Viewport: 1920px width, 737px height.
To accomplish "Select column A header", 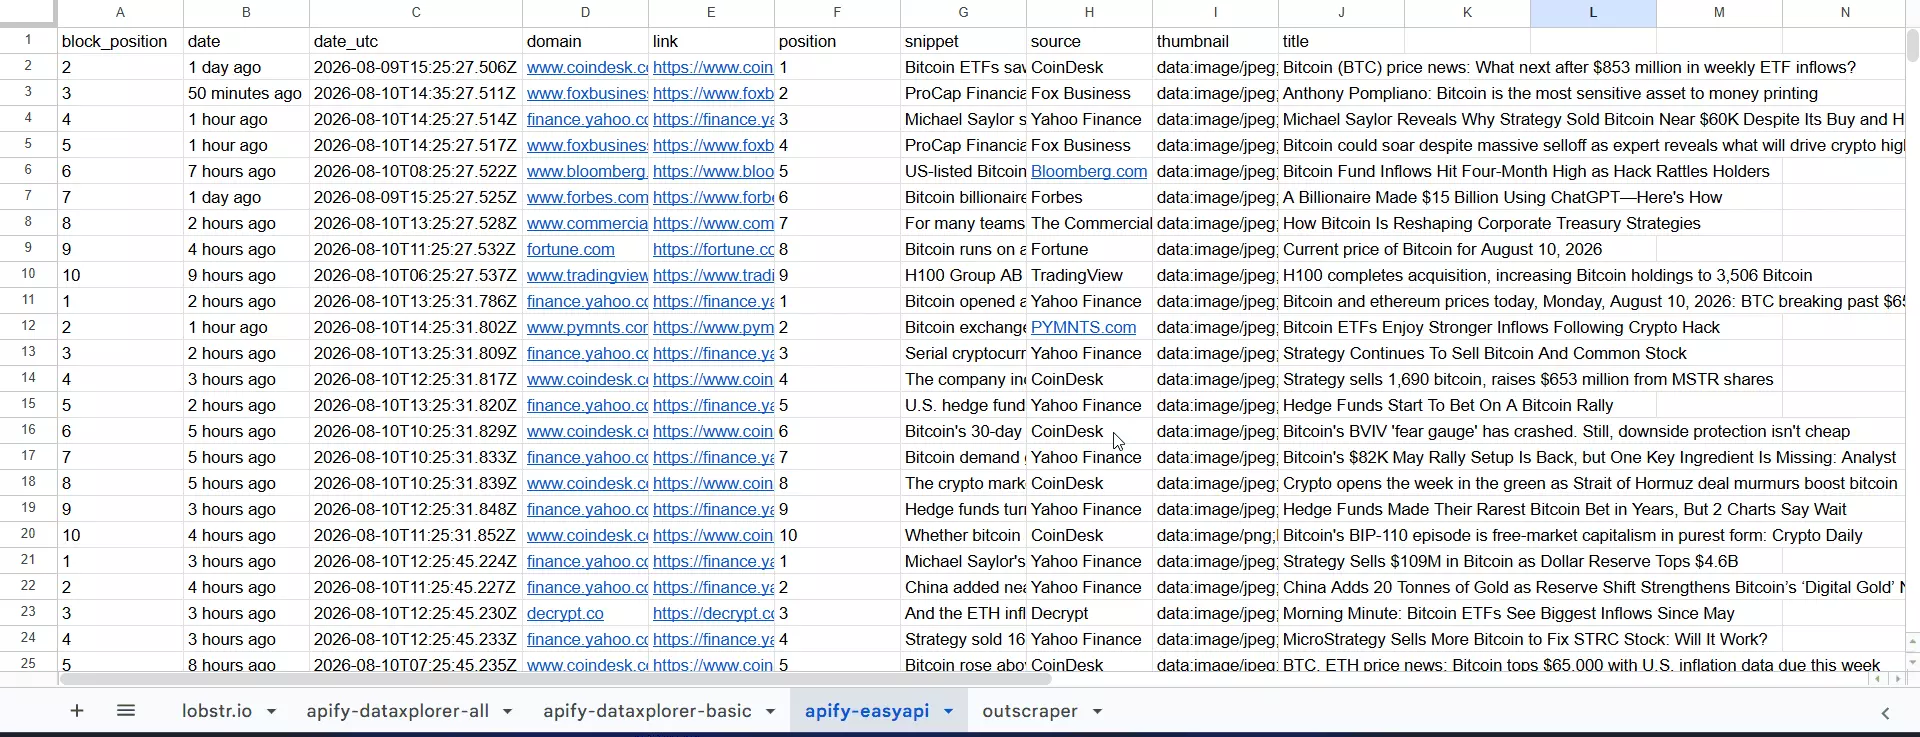I will coord(120,13).
